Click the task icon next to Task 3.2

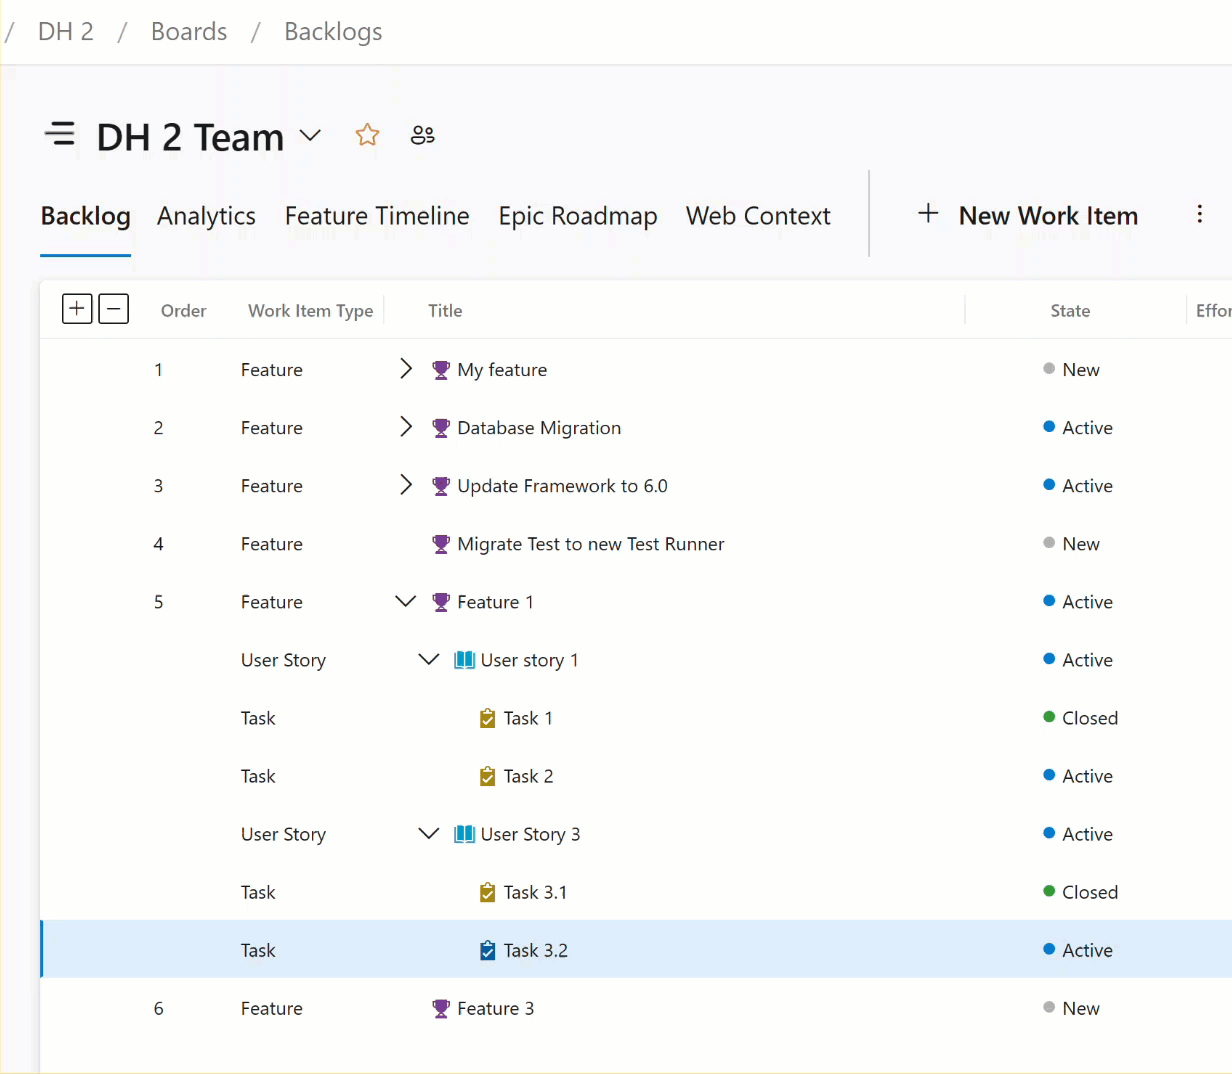(x=486, y=950)
